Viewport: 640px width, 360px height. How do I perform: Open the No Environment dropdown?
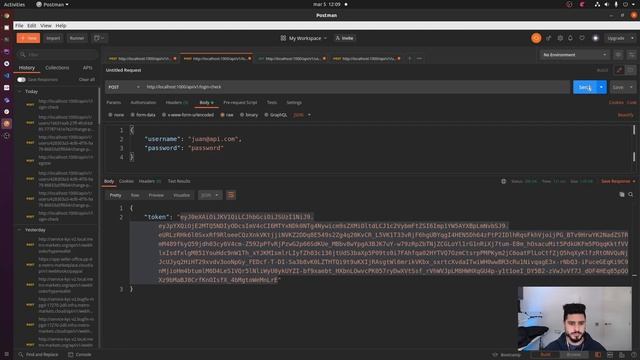pos(574,55)
